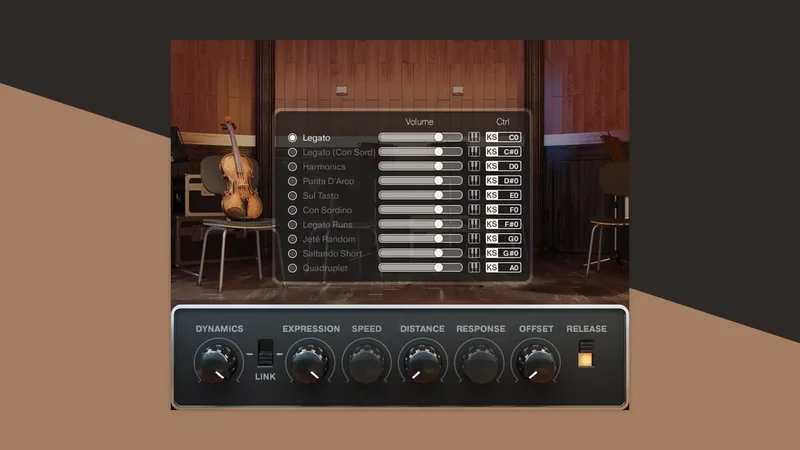Open the KS C0 control selector

503,137
